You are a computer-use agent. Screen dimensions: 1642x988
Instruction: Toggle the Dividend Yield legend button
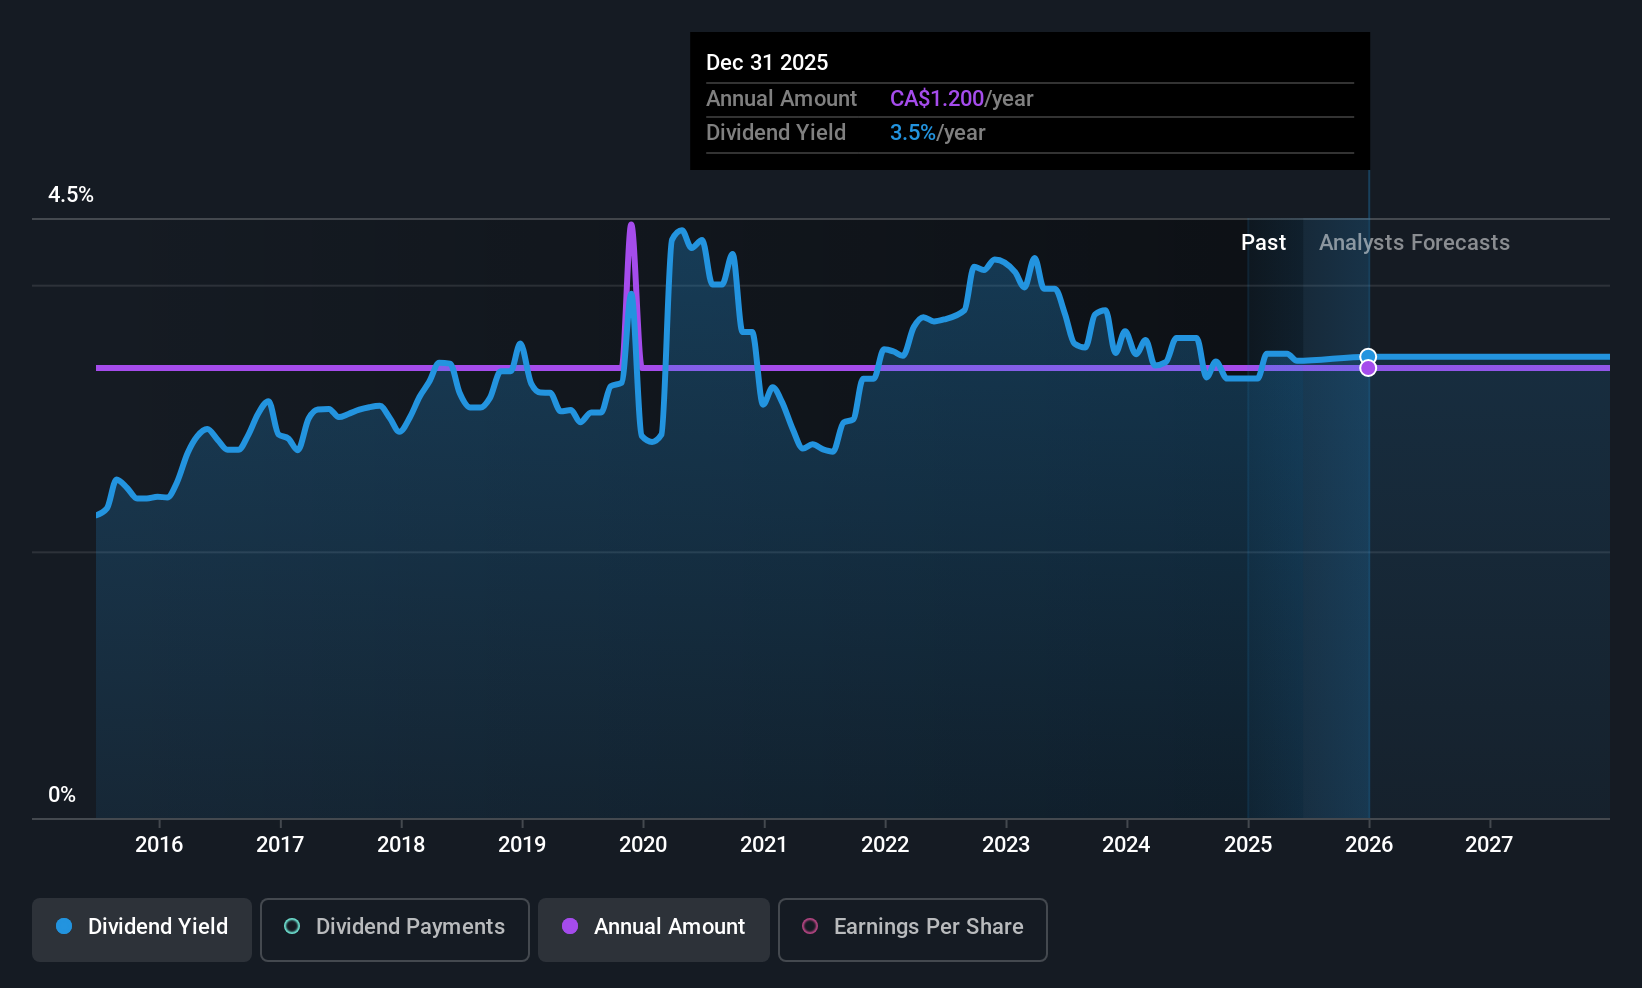[x=142, y=929]
